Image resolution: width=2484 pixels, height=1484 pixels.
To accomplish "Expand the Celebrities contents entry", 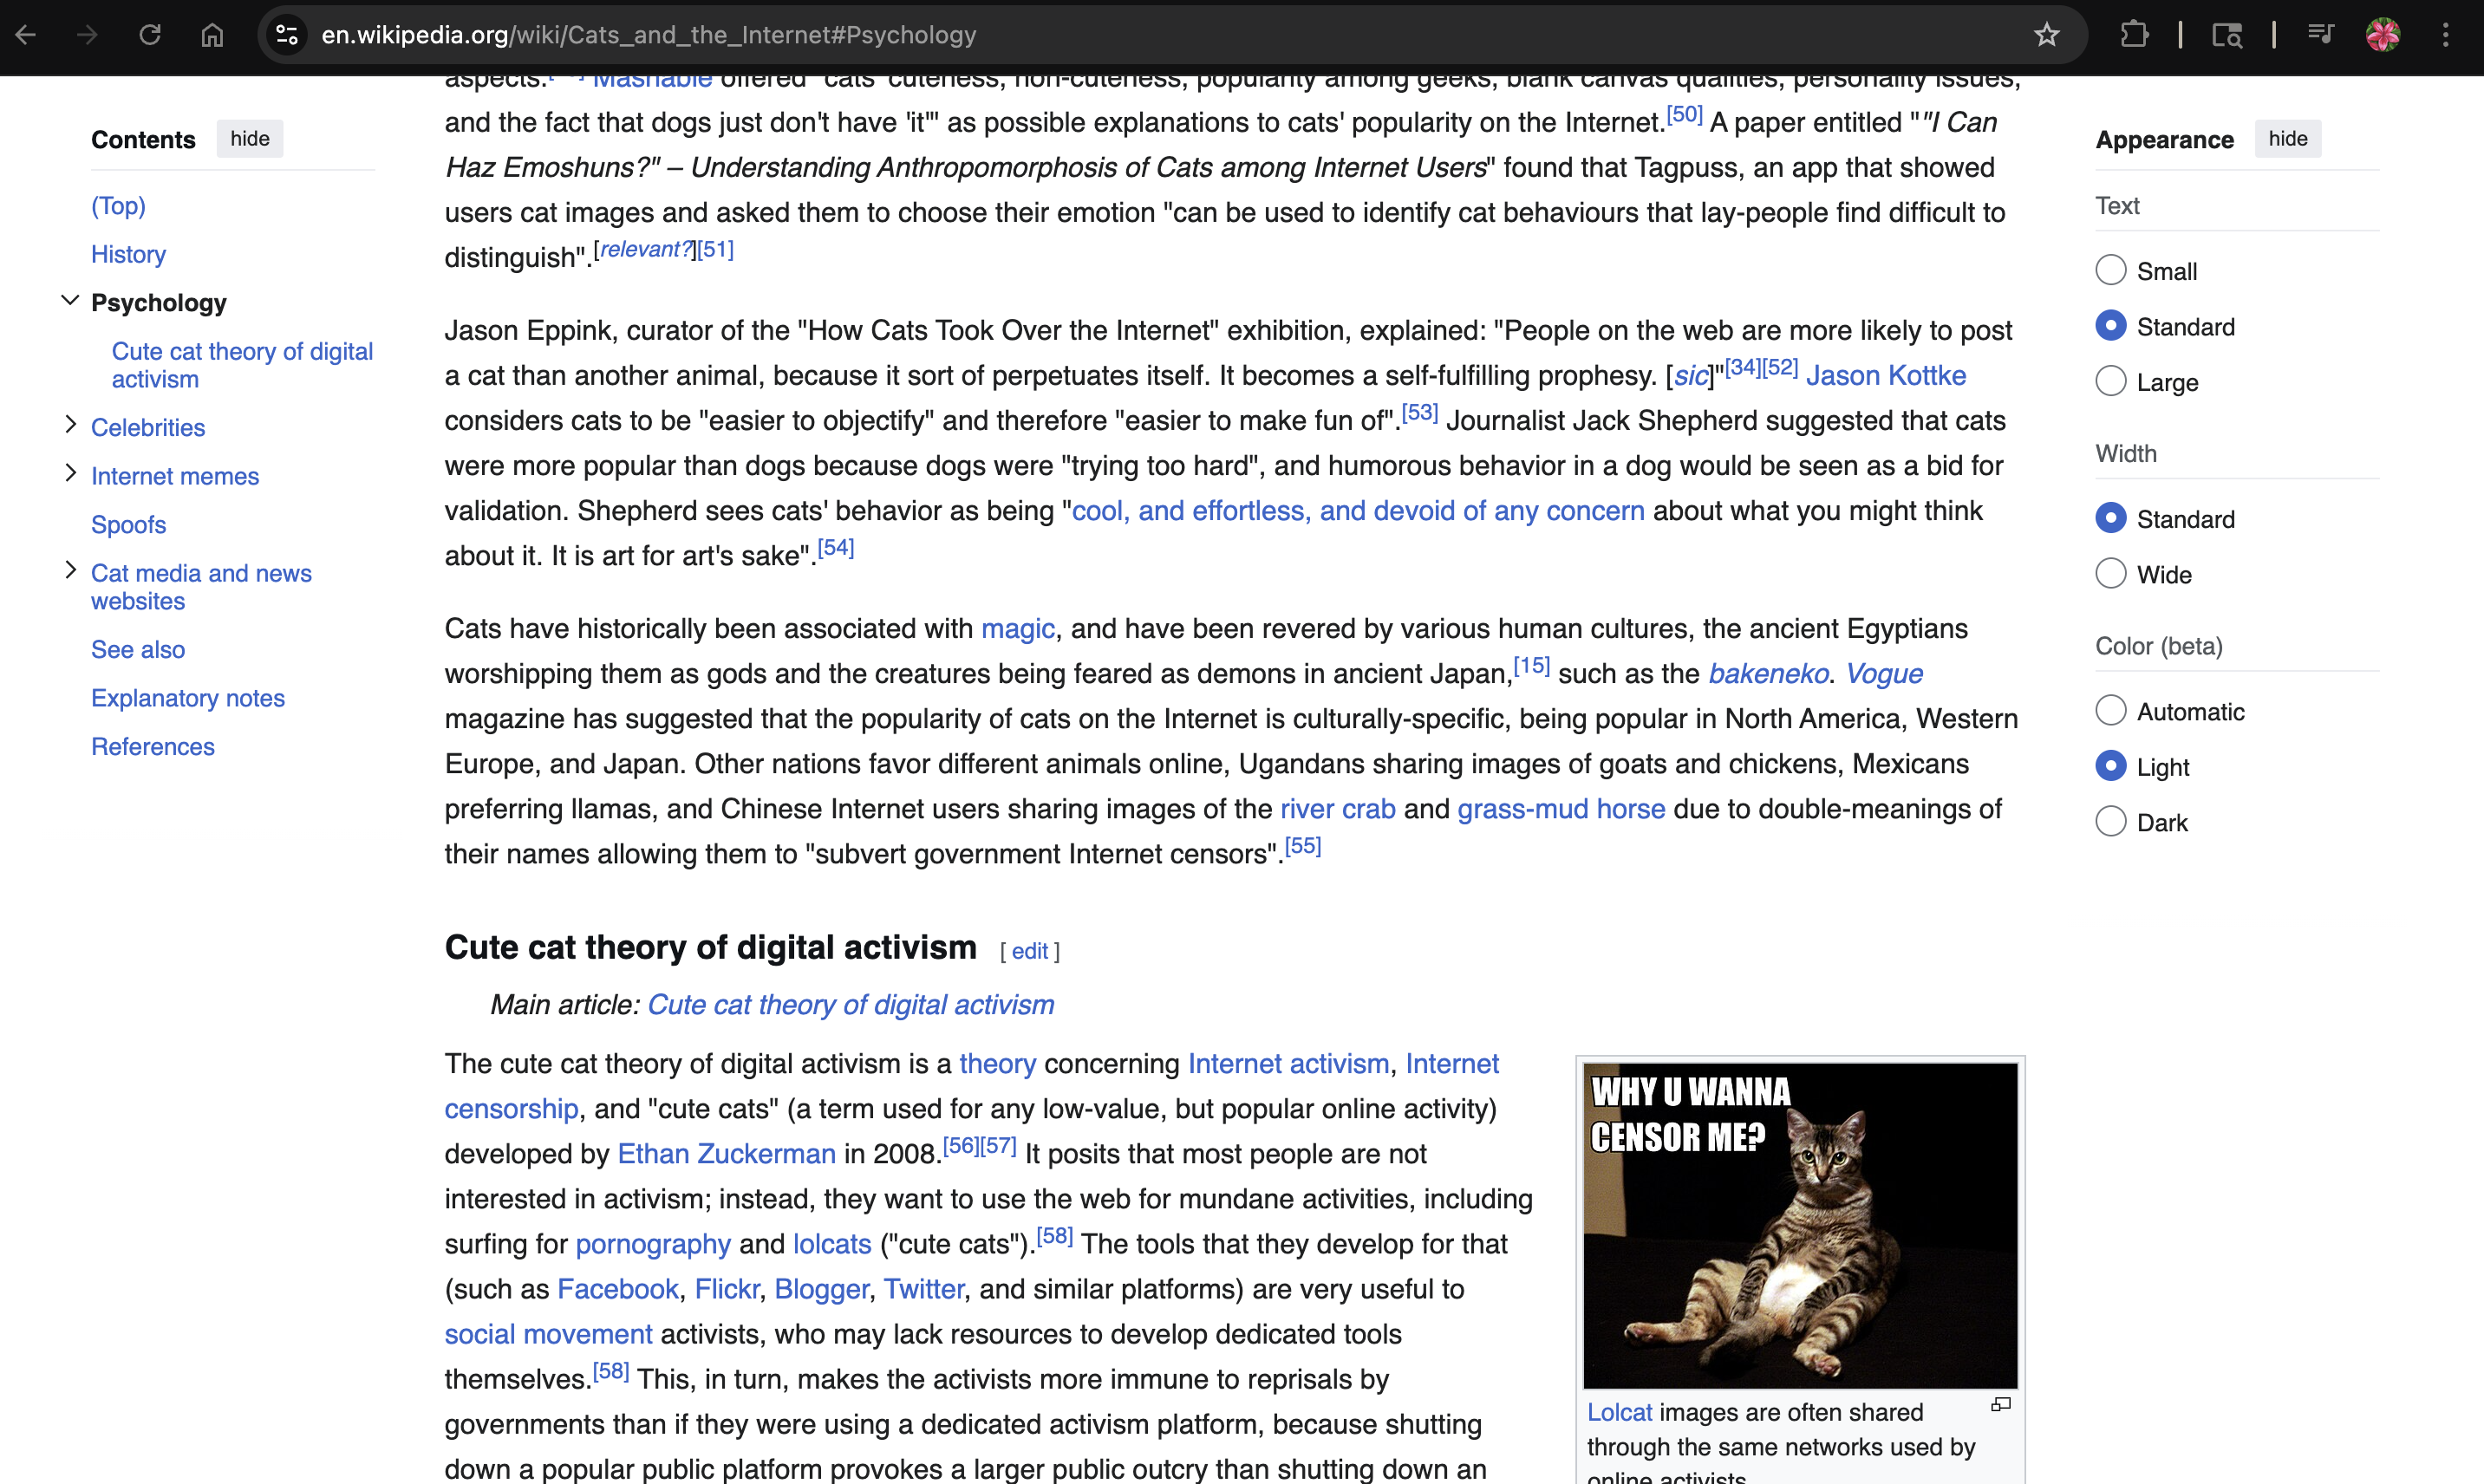I will coord(70,425).
